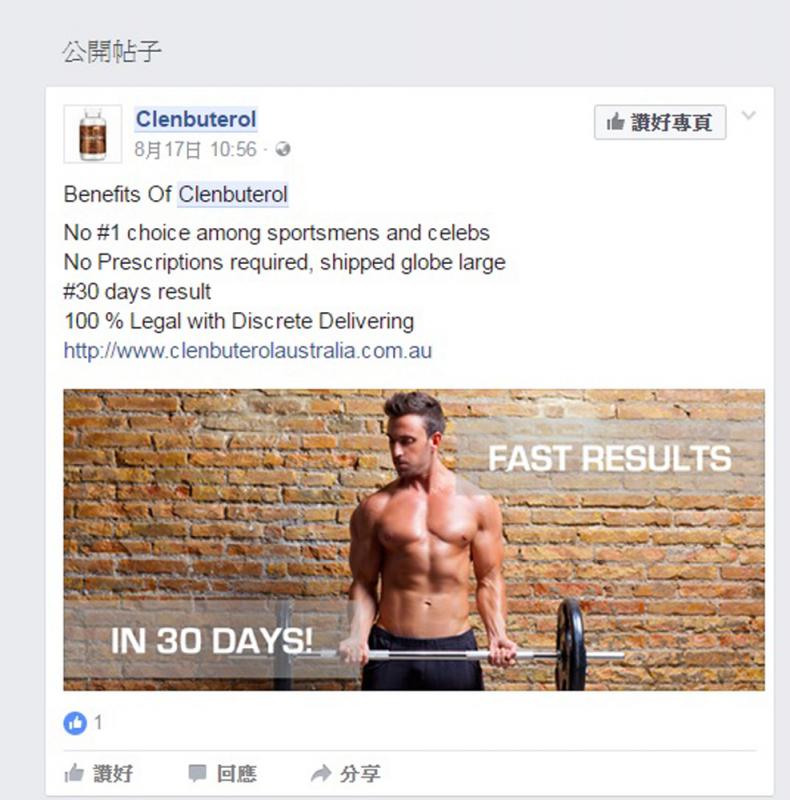Visit the clenbuterolaustralia.com.au link
The width and height of the screenshot is (790, 800).
point(248,351)
